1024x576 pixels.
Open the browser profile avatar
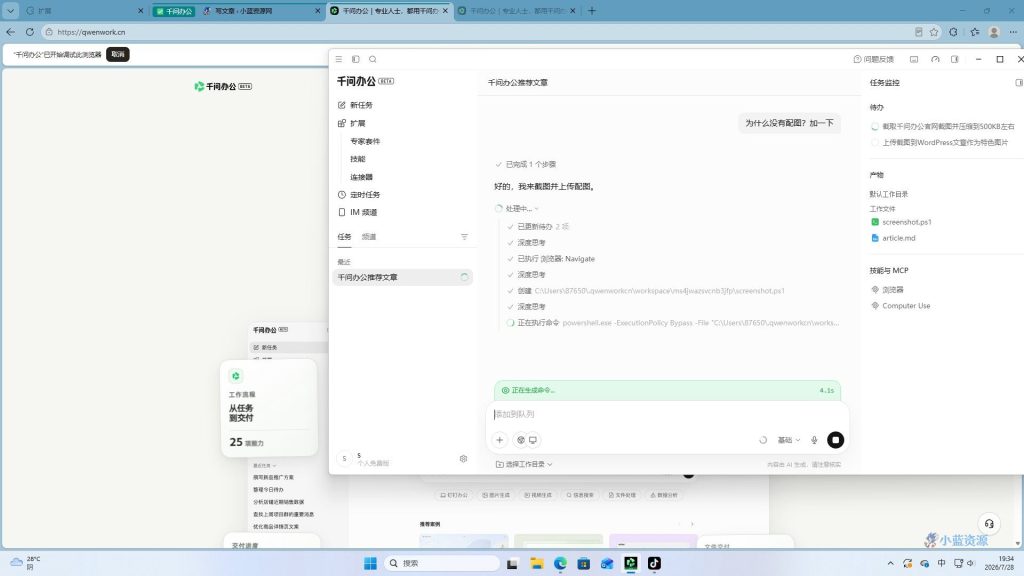point(994,32)
